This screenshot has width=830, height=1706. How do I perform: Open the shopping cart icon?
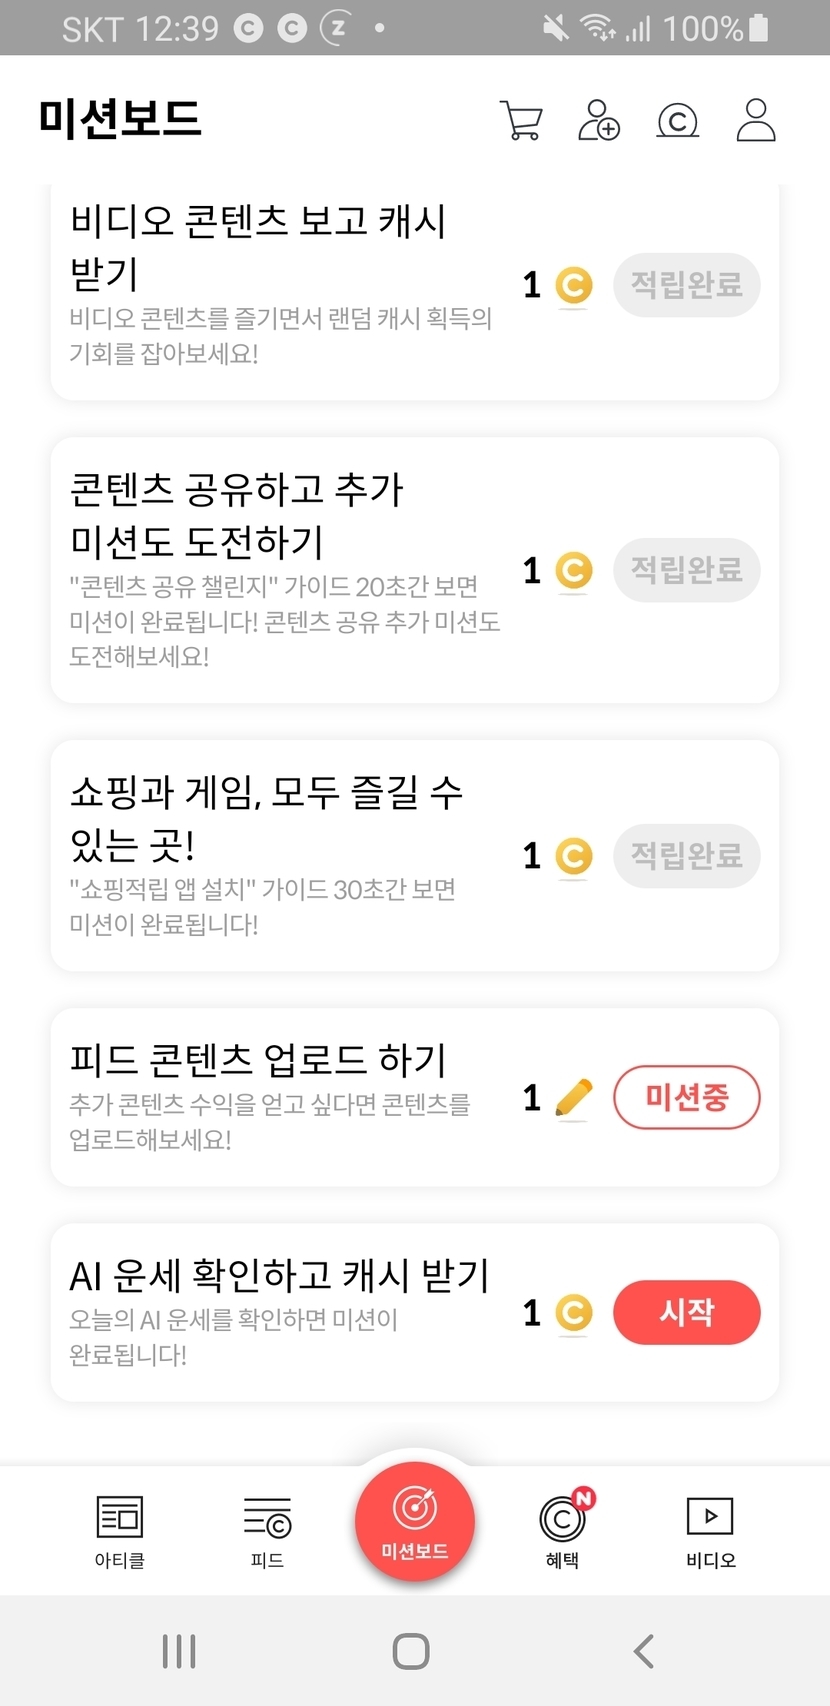point(521,120)
